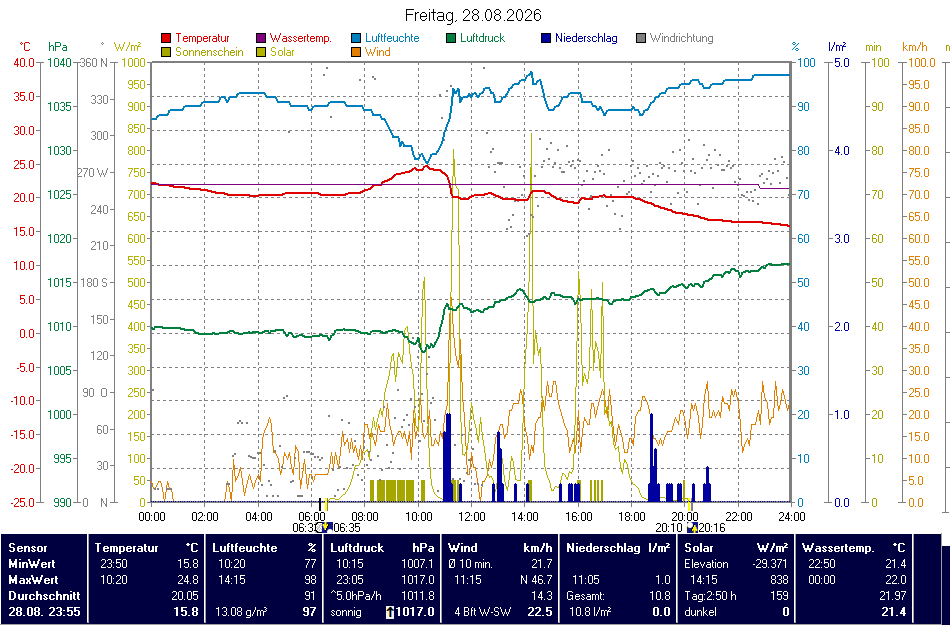The height and width of the screenshot is (625, 950).
Task: Click the pressure trend ^5.0hPa/h
Action: click(x=356, y=596)
